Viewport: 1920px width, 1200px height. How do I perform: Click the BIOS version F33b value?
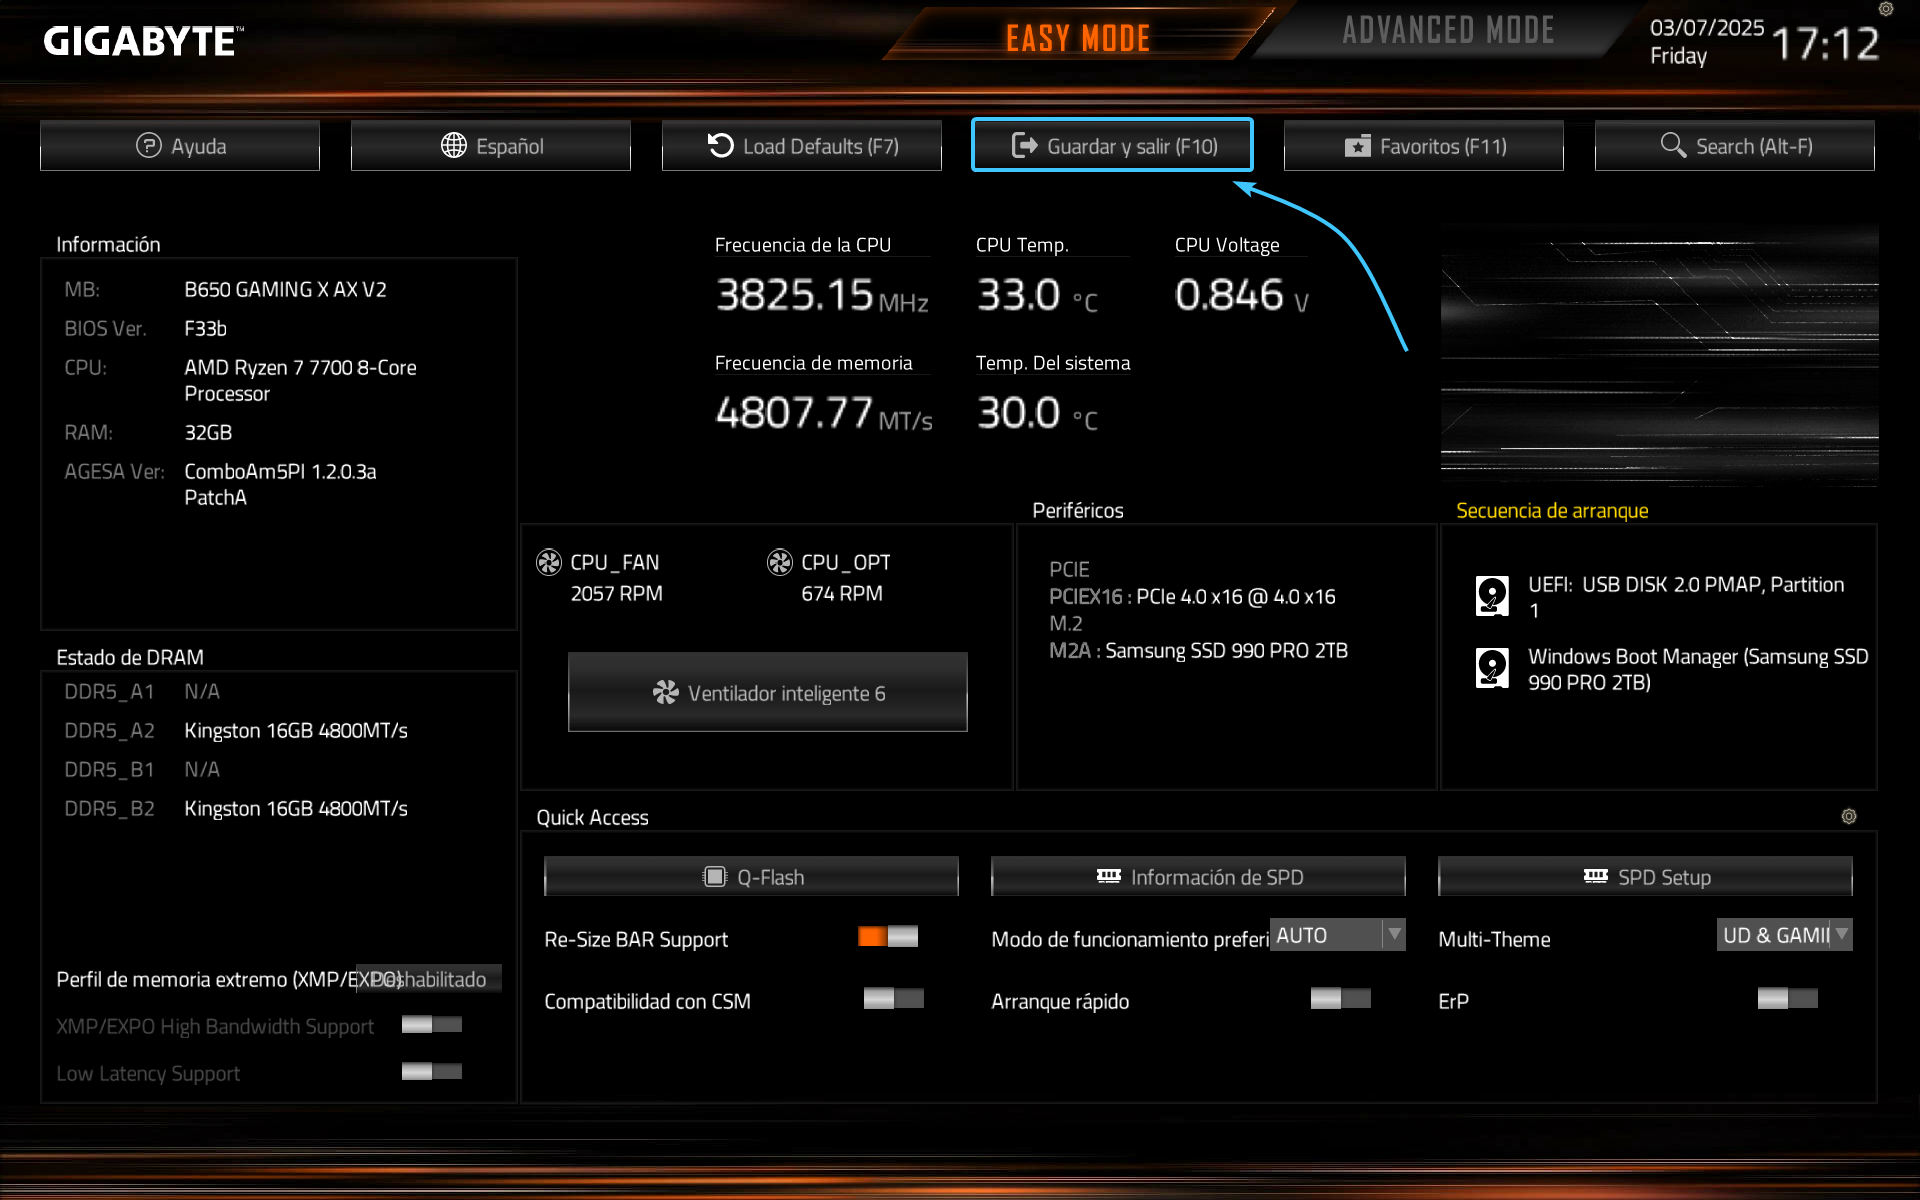click(206, 329)
